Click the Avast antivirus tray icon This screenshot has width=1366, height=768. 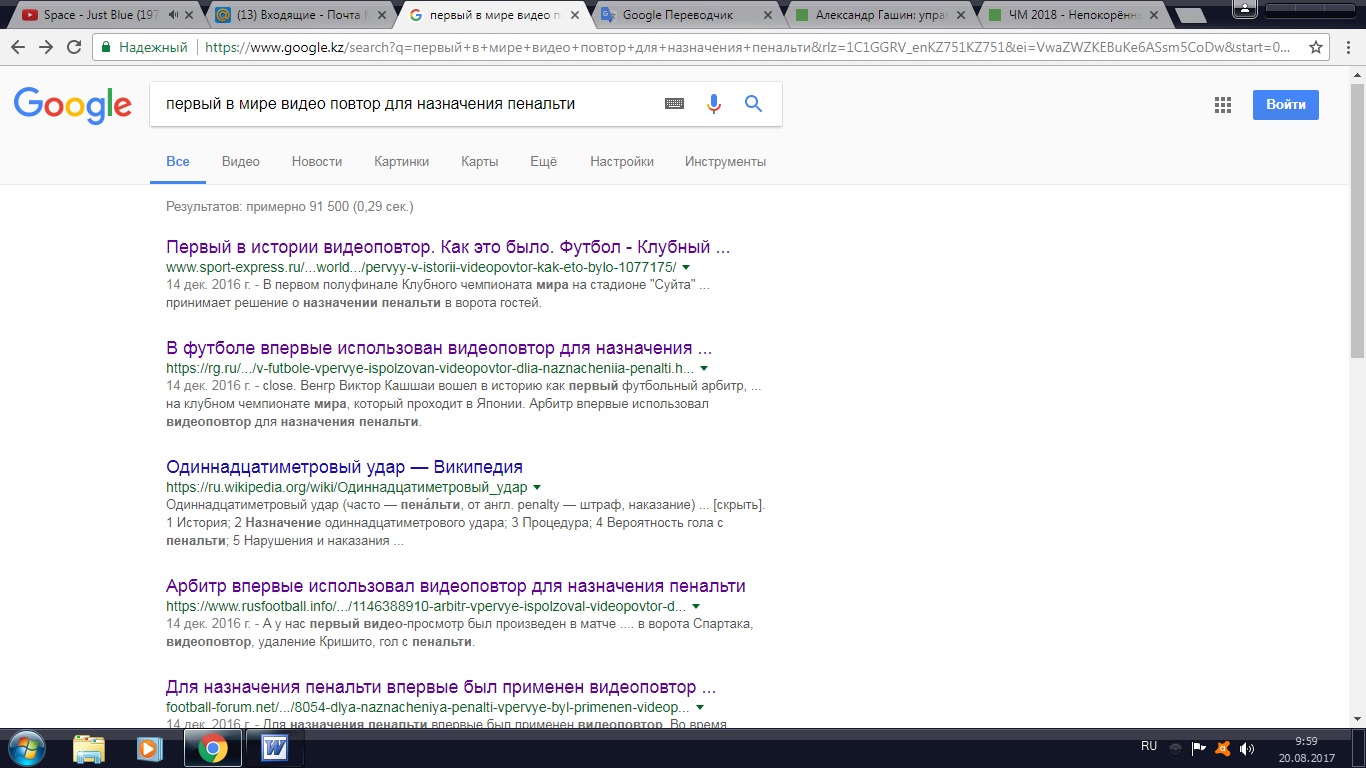1222,748
